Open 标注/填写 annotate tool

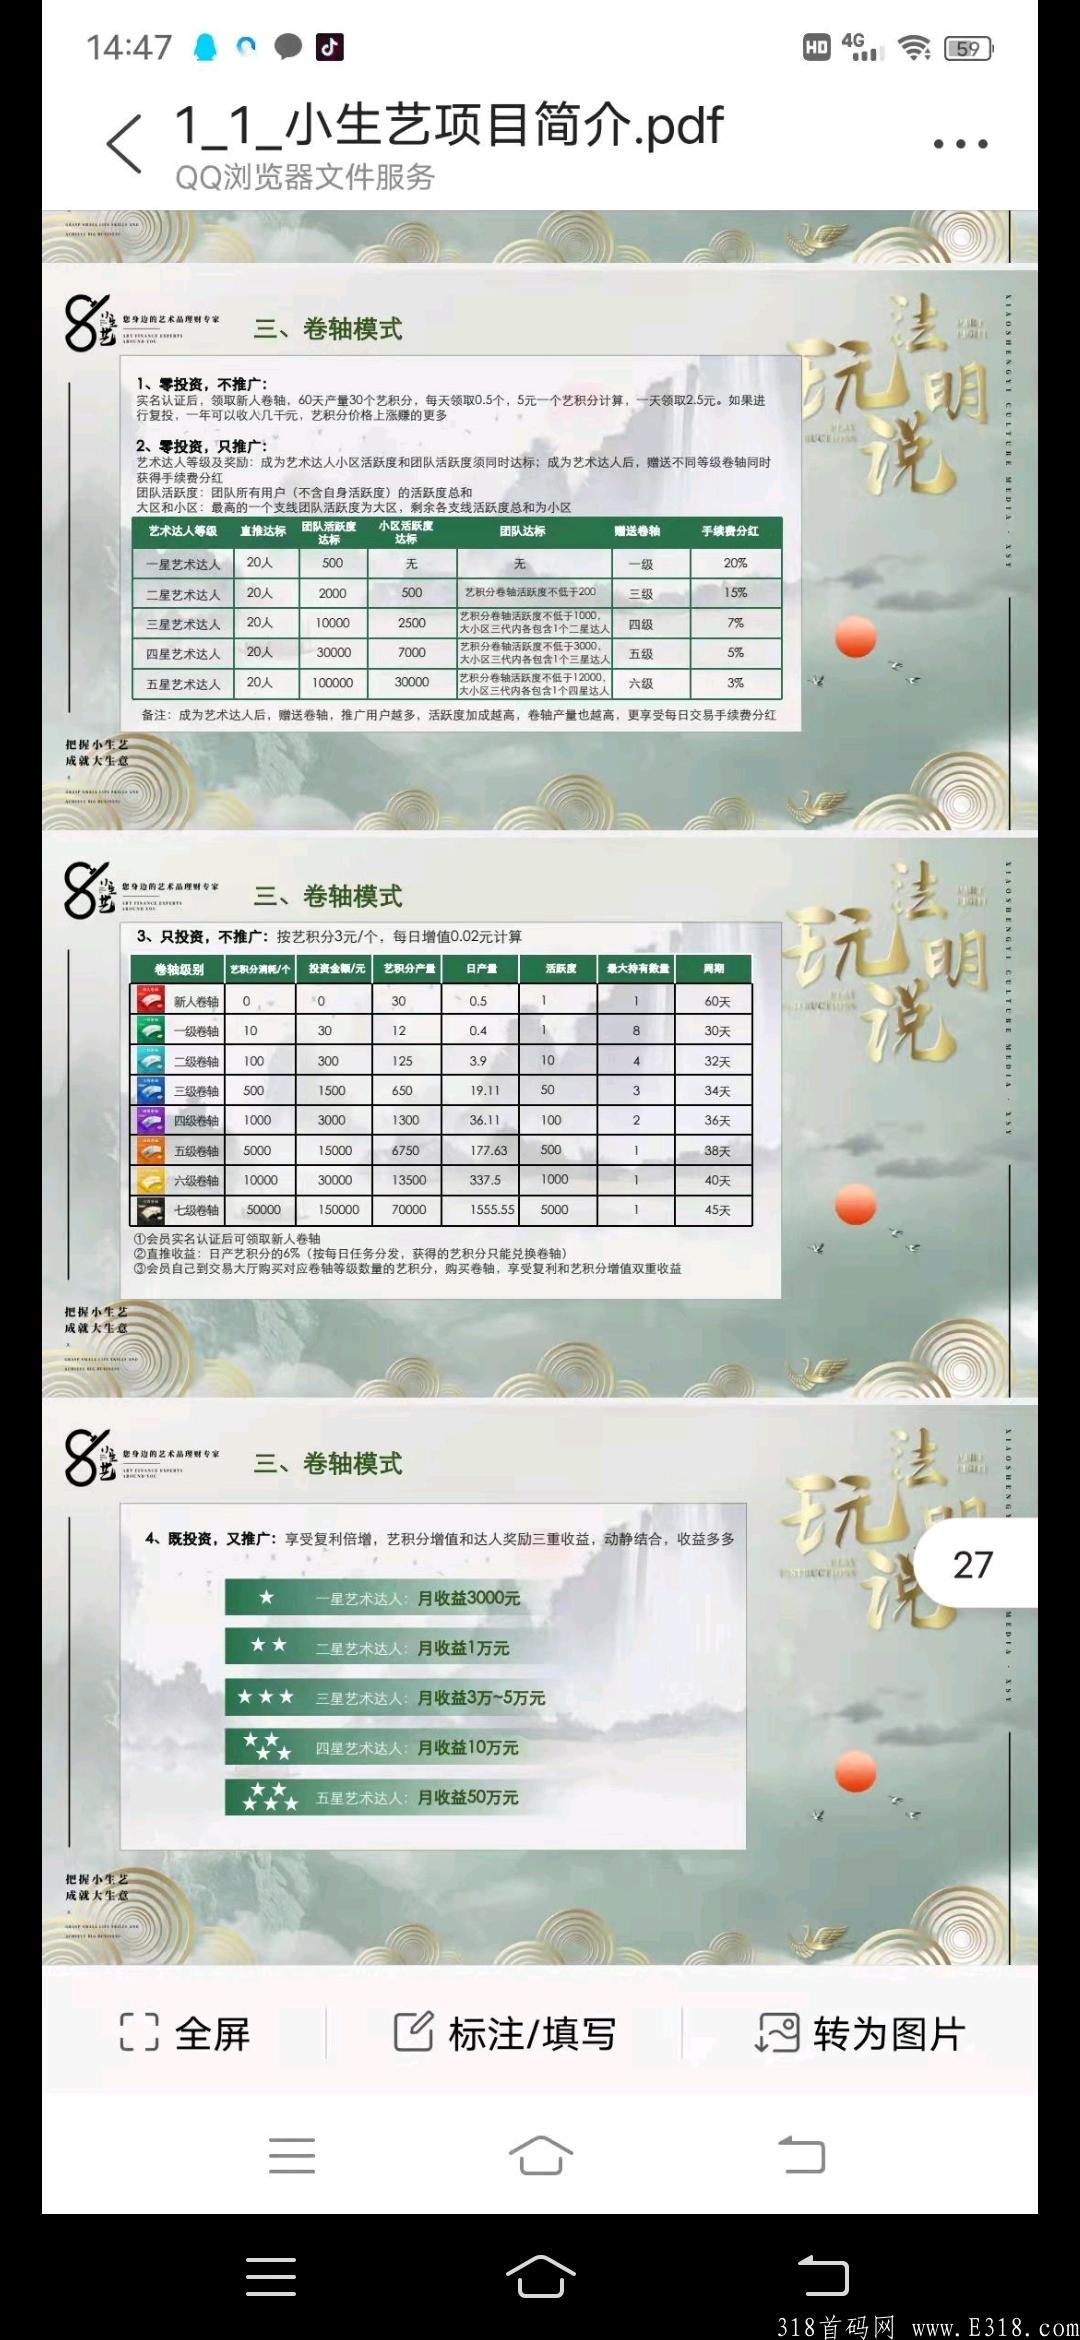click(x=504, y=2033)
